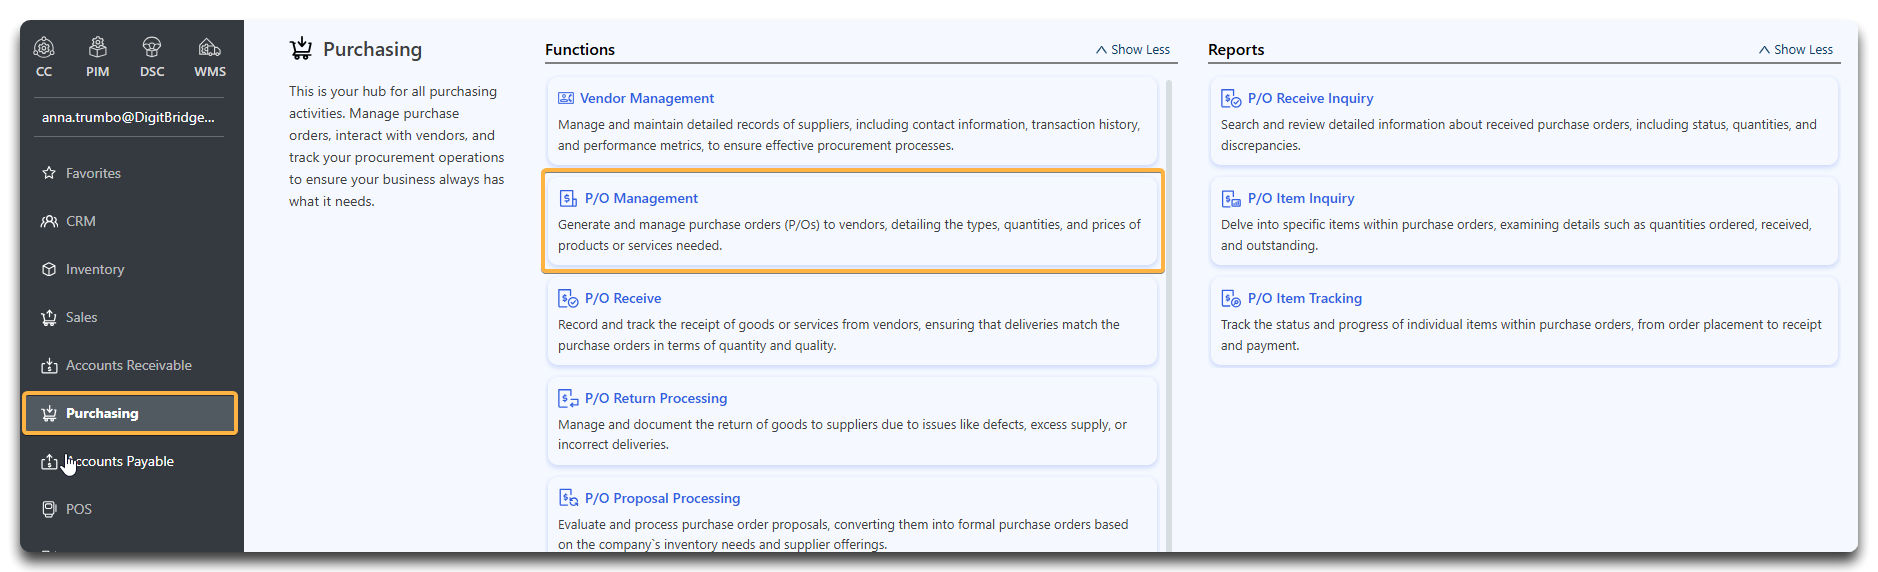
Task: Click the Inventory box icon
Action: 49,269
